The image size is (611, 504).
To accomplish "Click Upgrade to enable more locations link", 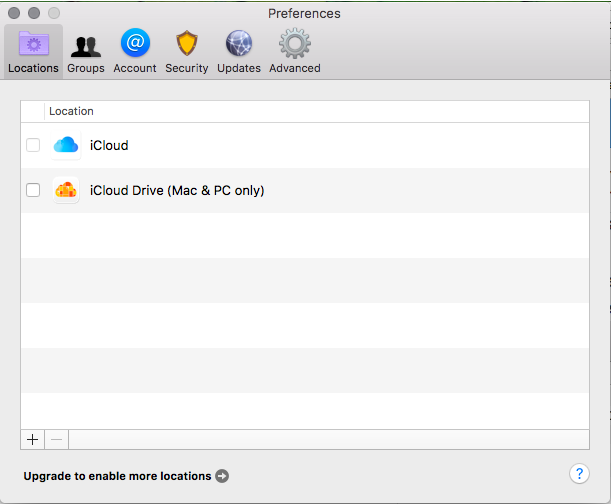I will tap(117, 476).
